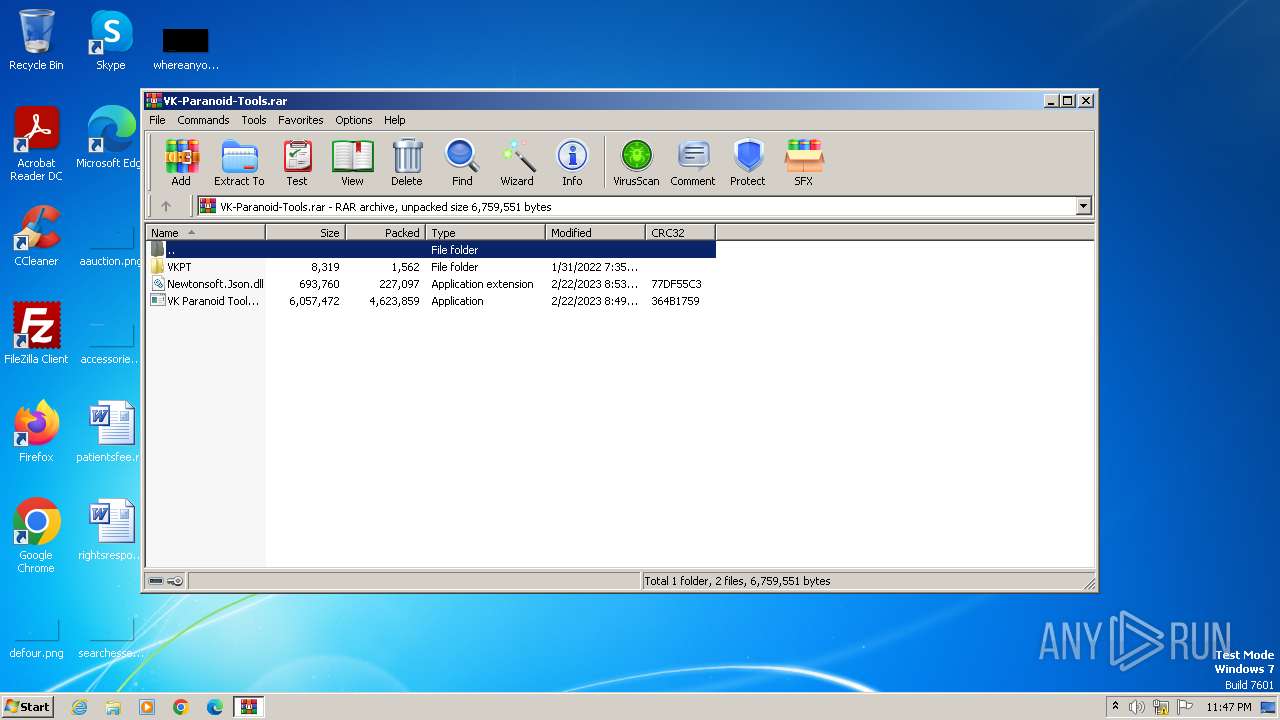Click the taskbar clock 11:47 PM
The width and height of the screenshot is (1280, 720).
tap(1228, 707)
